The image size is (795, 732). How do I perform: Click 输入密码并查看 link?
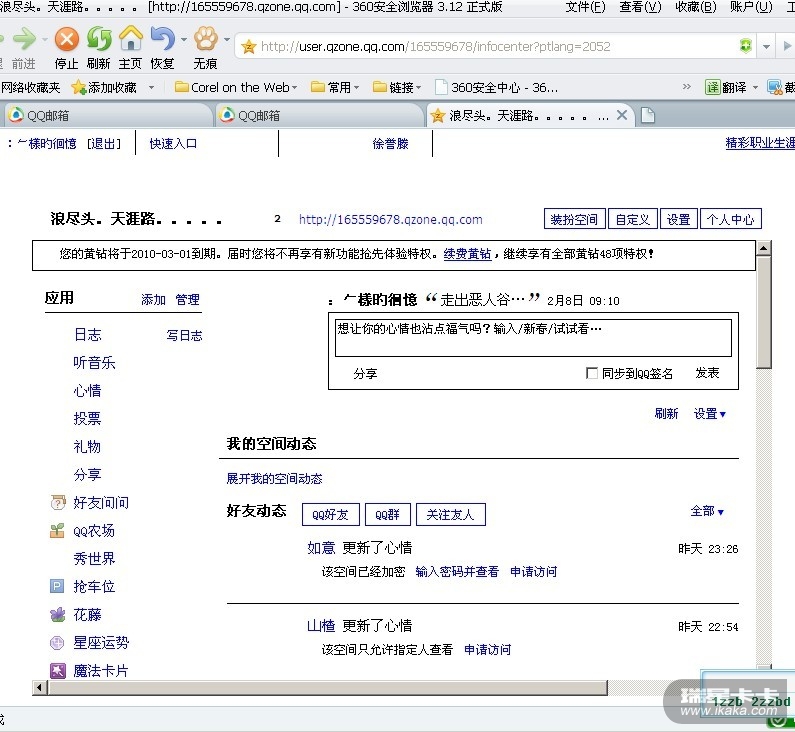click(x=457, y=572)
